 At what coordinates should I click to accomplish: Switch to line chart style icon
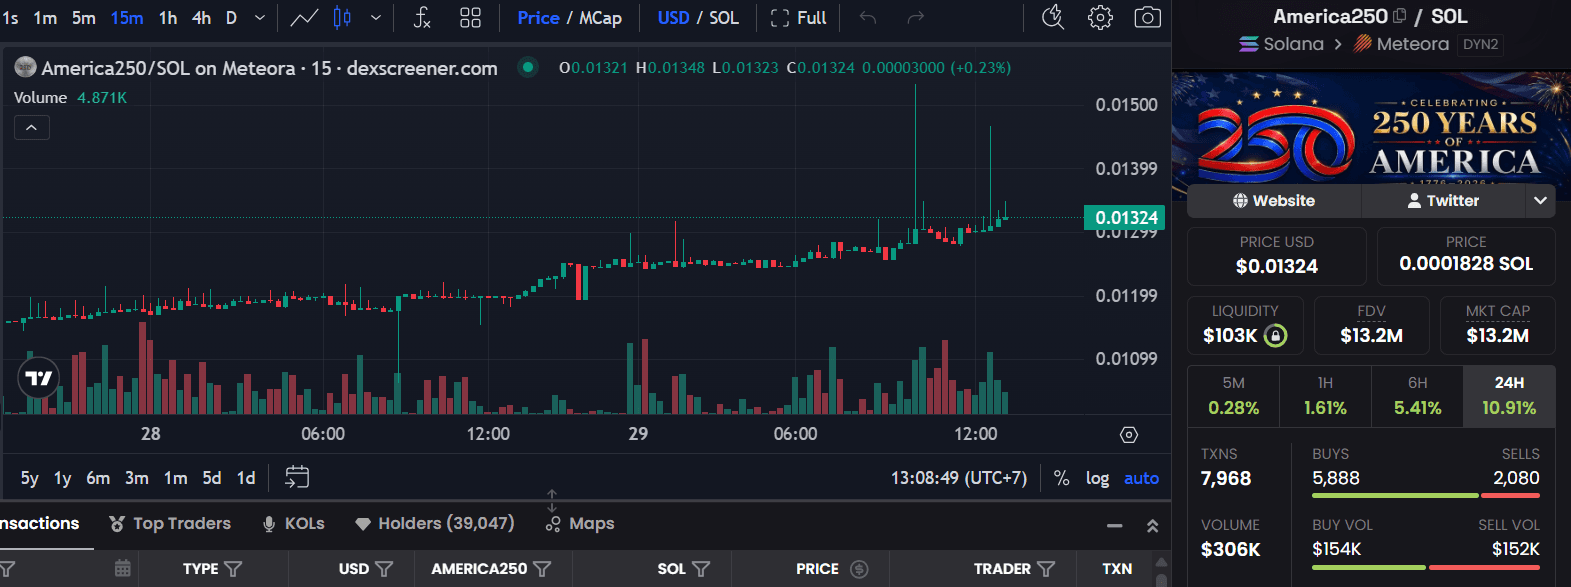(x=304, y=18)
